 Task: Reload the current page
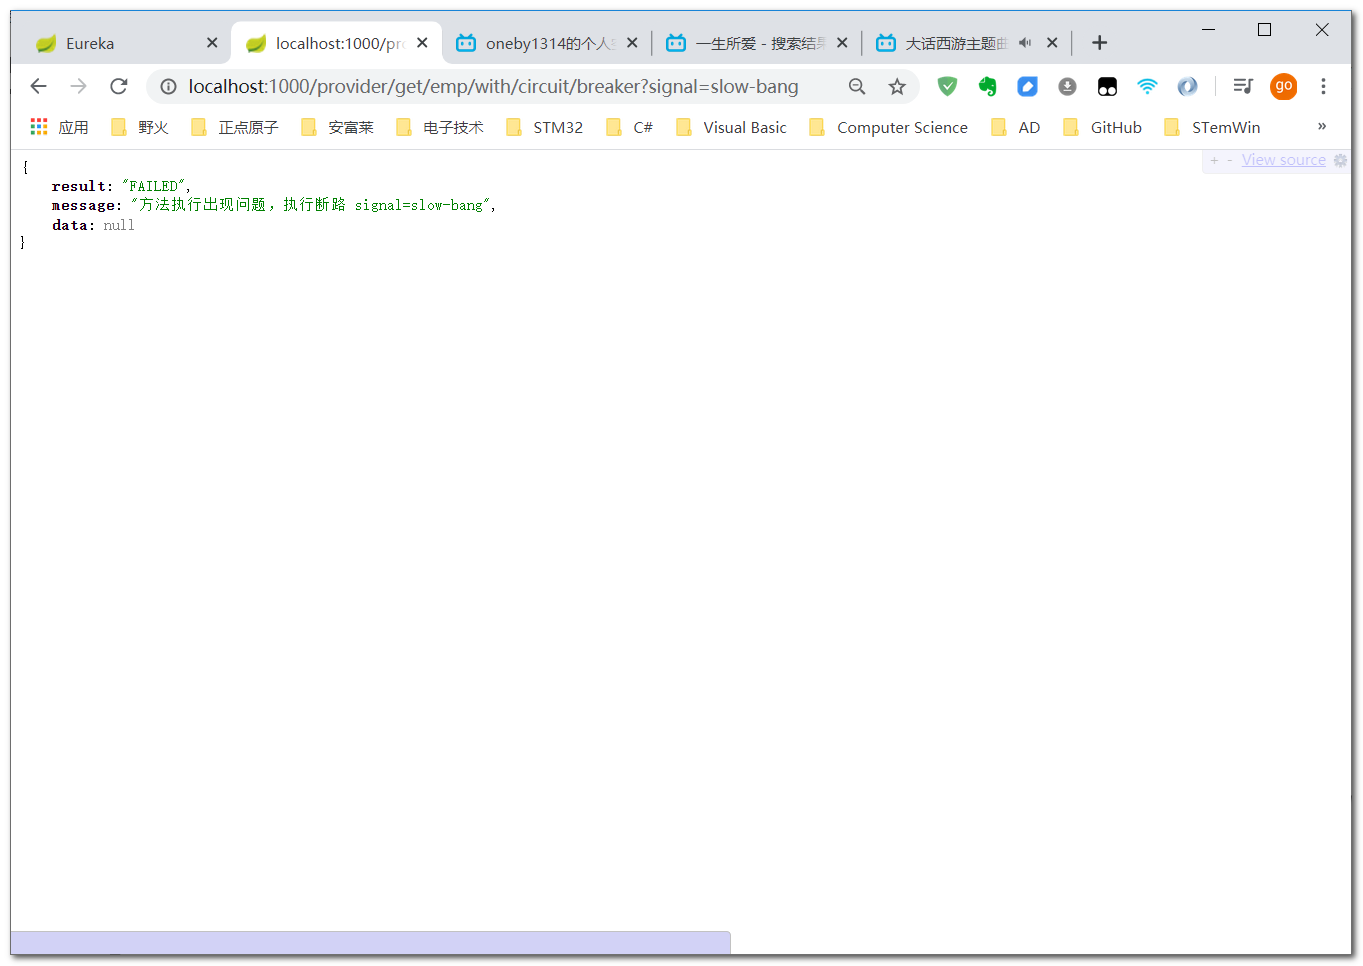click(x=119, y=86)
